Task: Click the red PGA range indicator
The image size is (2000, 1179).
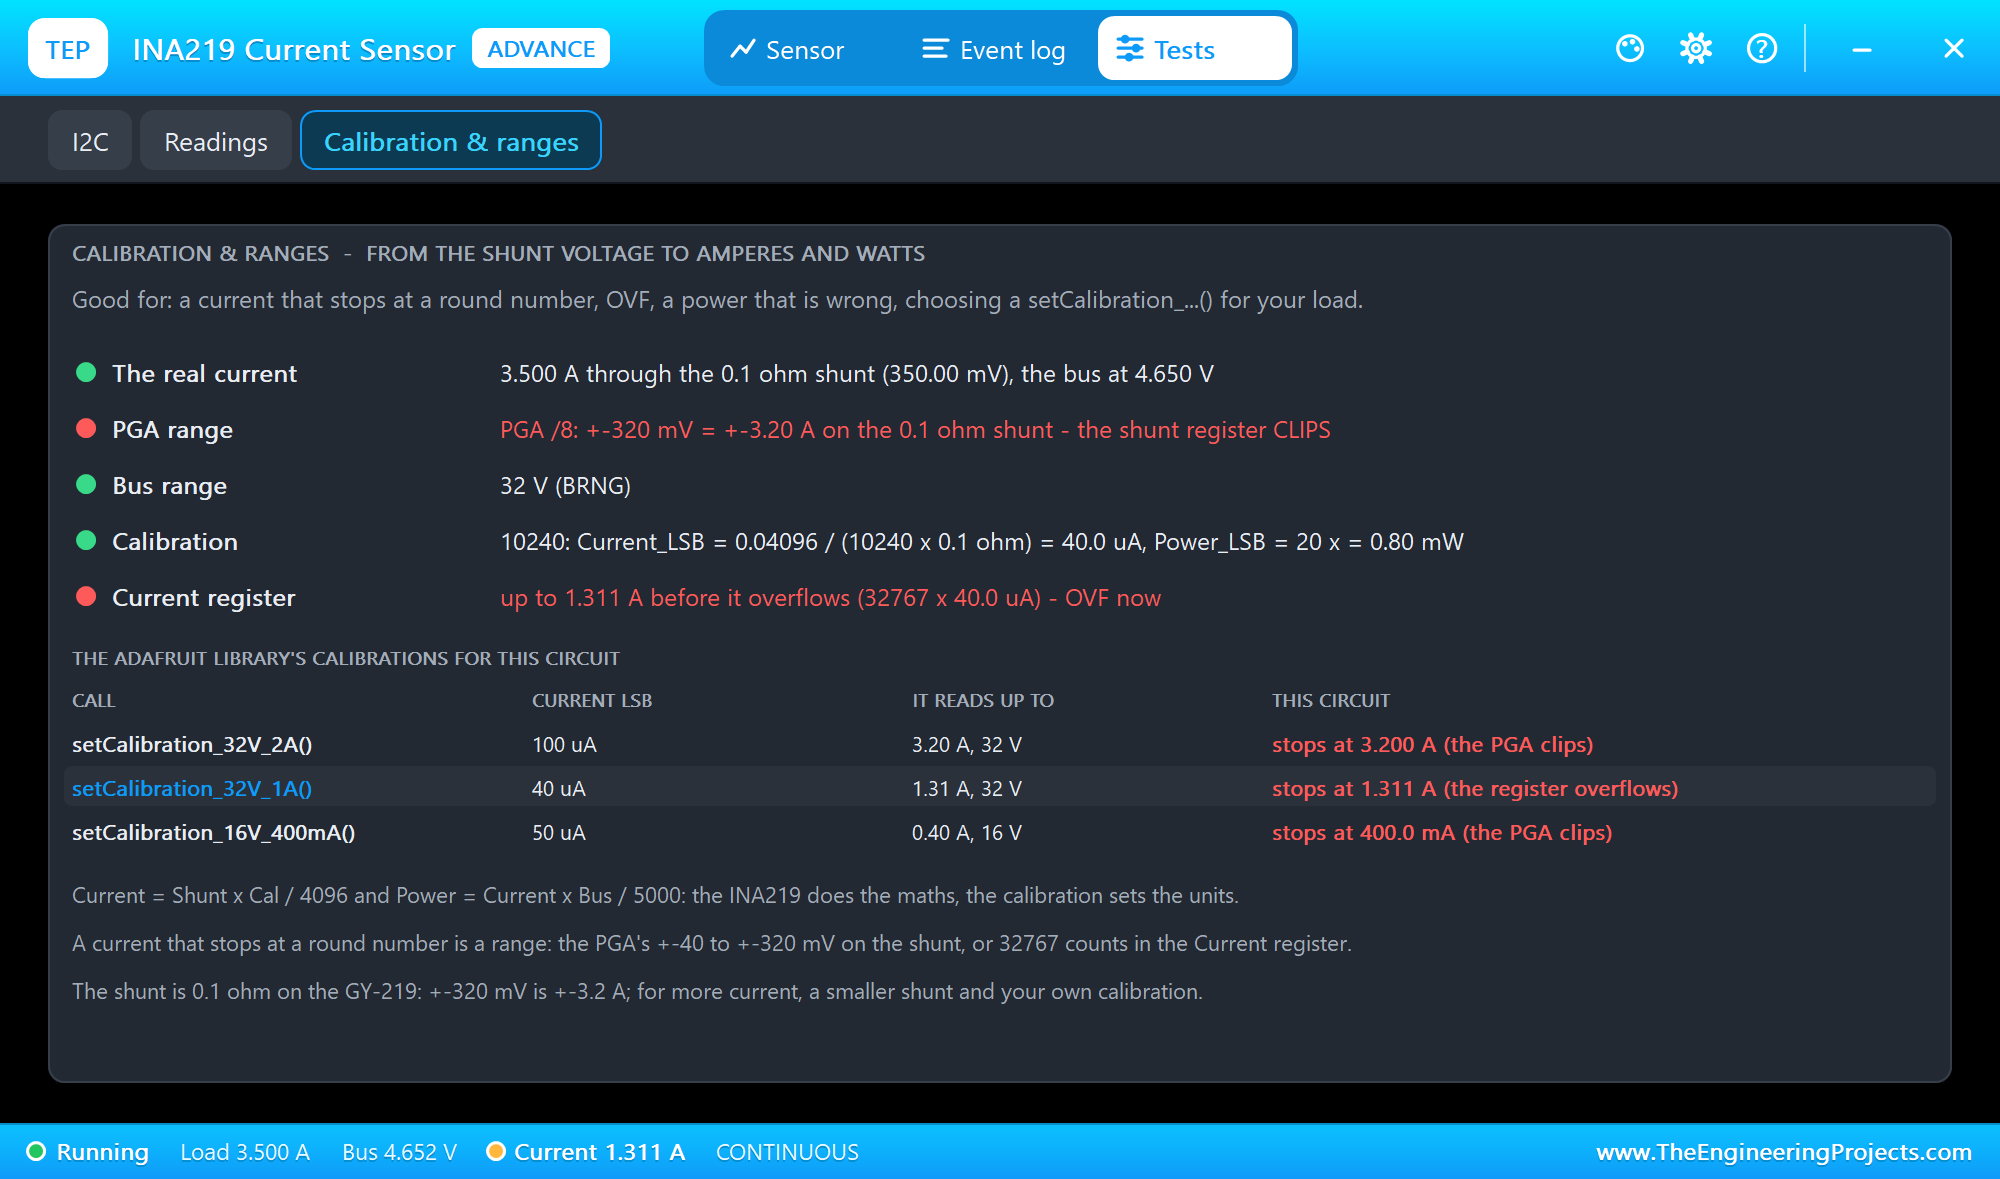Action: [x=86, y=429]
